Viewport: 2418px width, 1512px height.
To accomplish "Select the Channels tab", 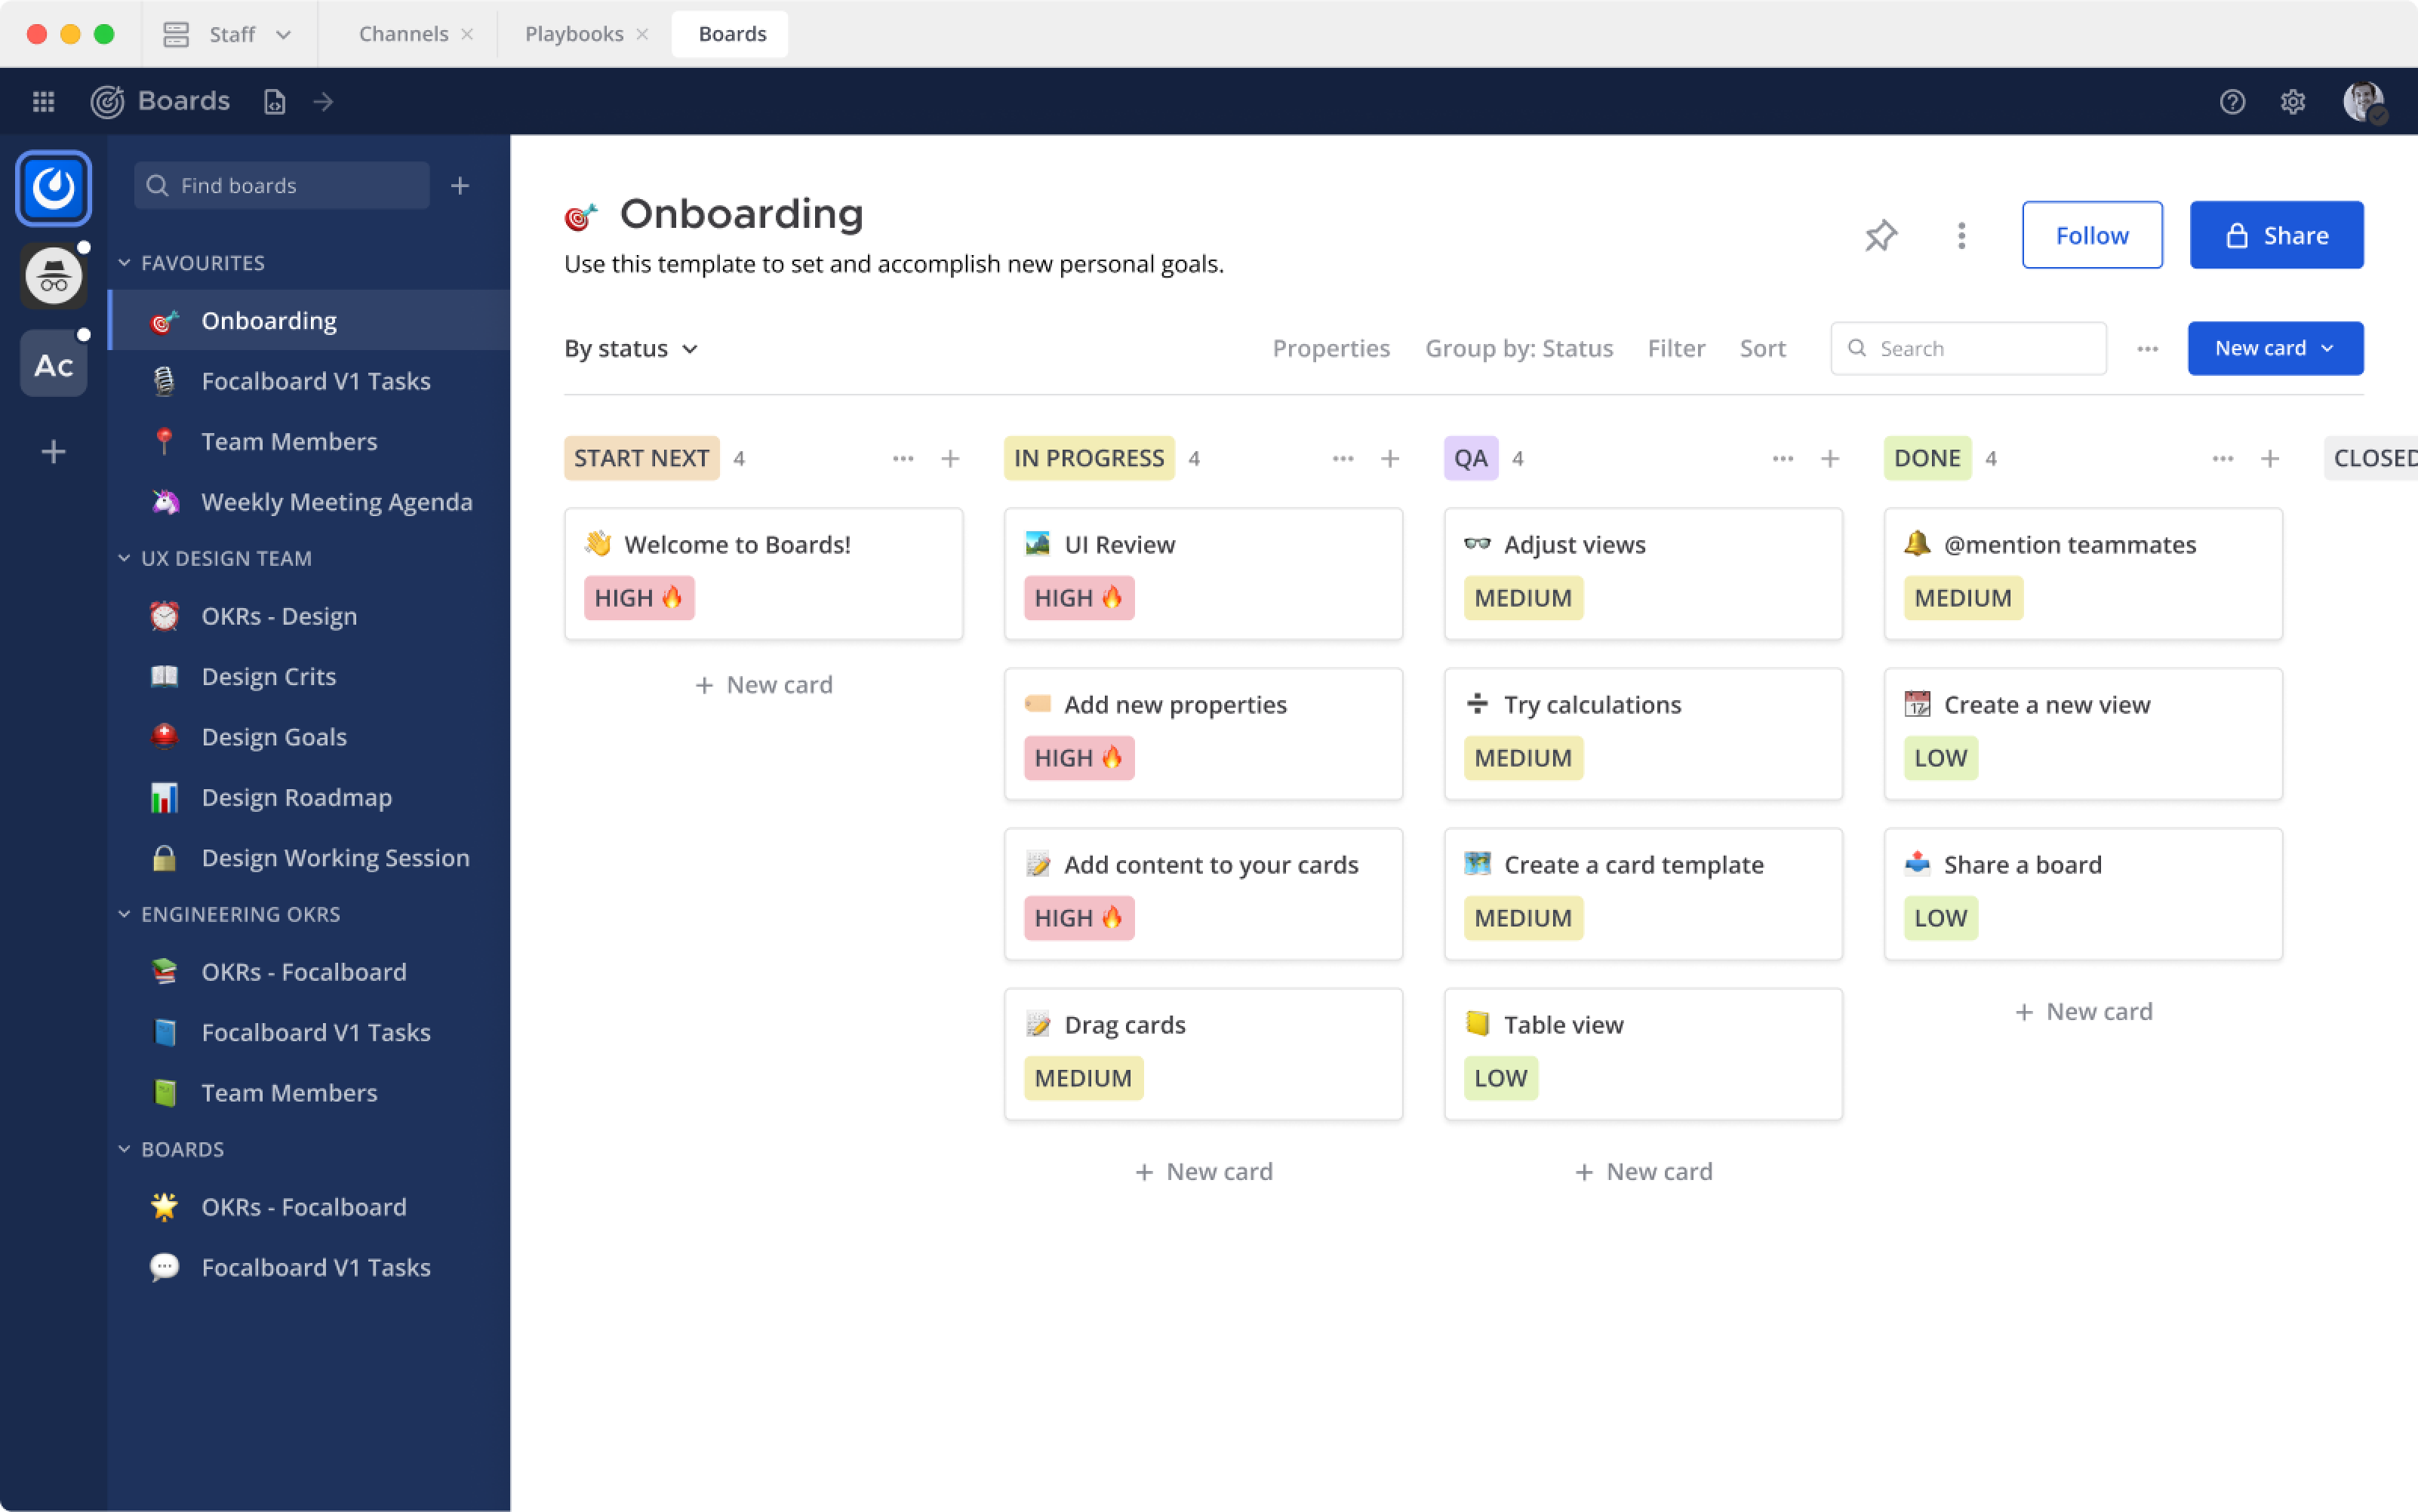I will [402, 32].
